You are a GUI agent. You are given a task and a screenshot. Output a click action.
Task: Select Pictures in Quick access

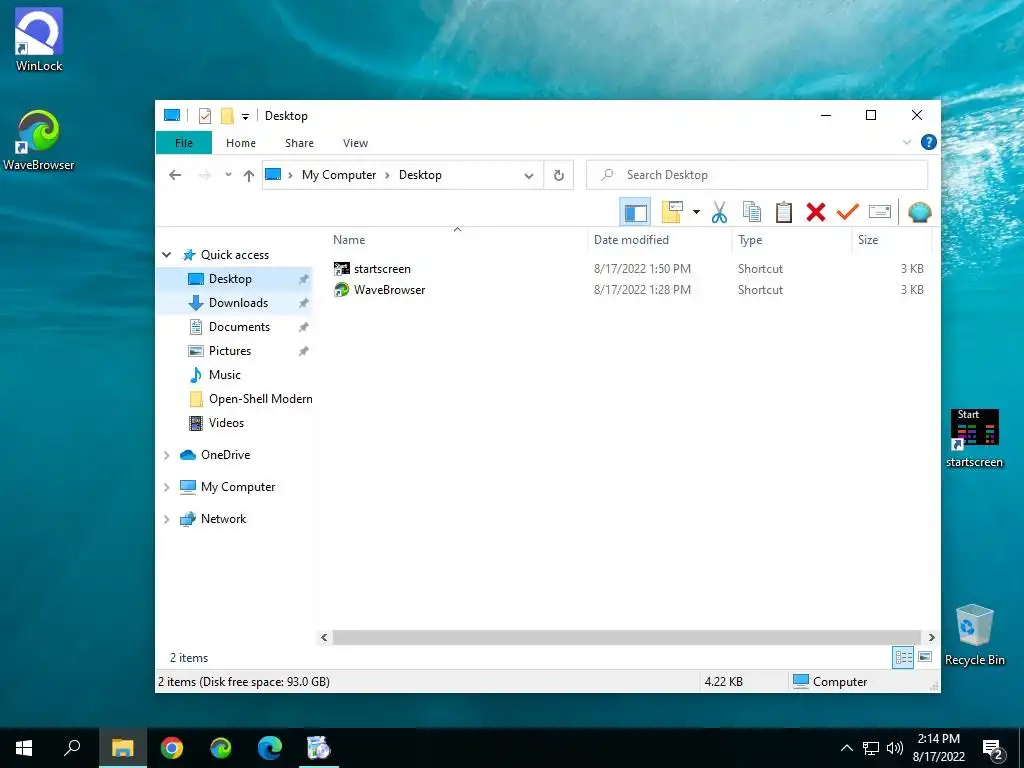point(235,351)
